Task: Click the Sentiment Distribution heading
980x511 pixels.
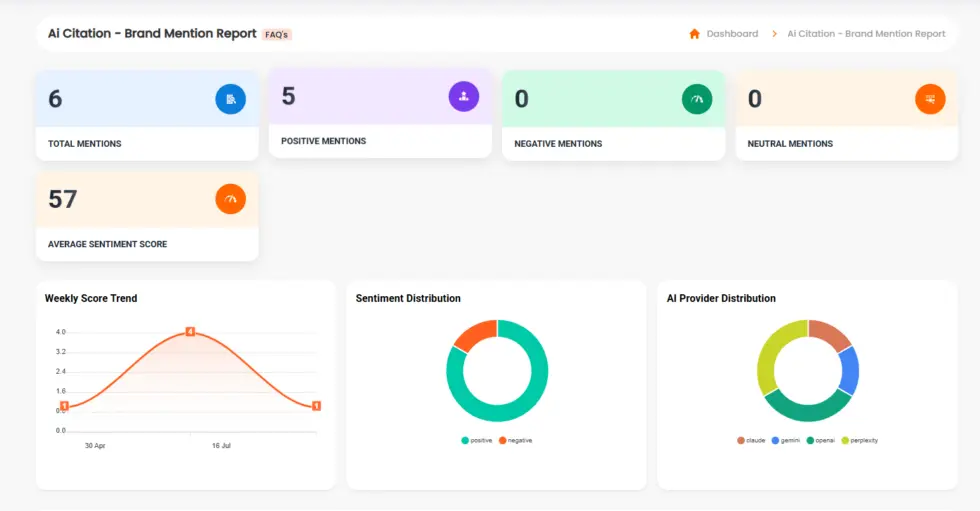Action: point(408,299)
